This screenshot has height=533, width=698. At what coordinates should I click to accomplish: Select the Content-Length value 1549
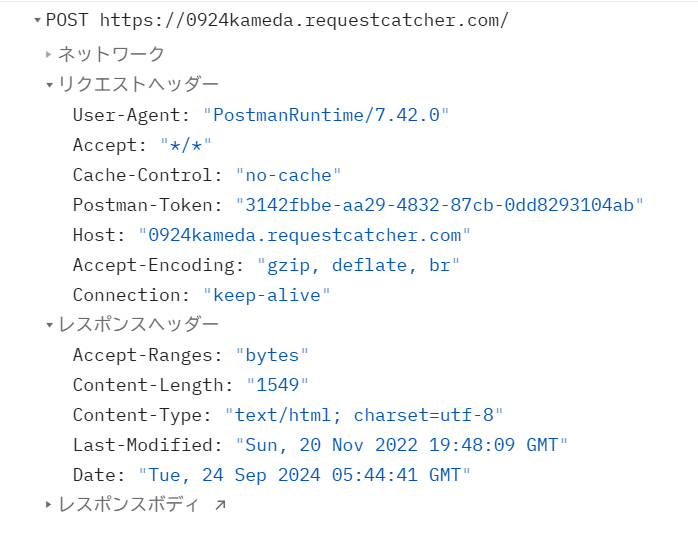(278, 385)
